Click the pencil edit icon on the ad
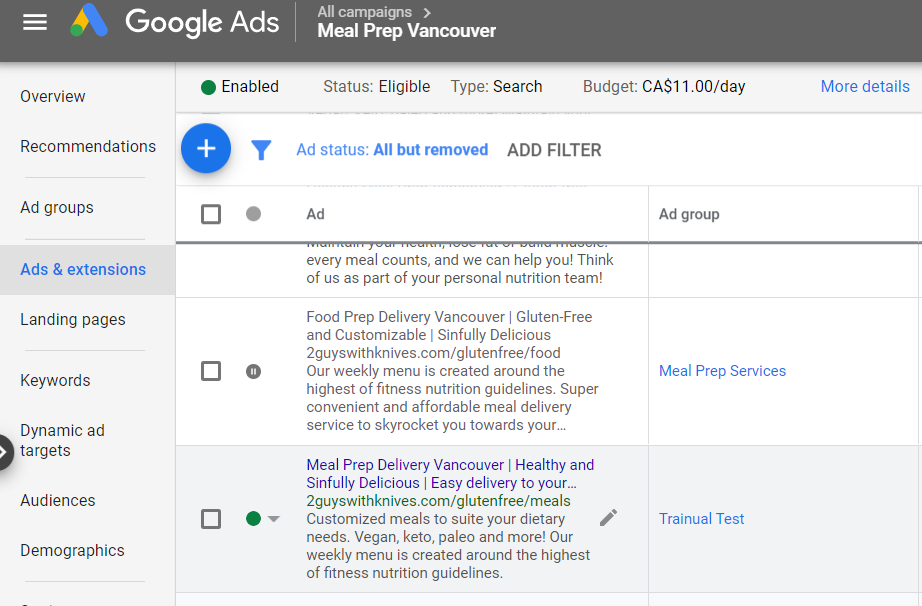This screenshot has height=606, width=922. (608, 517)
